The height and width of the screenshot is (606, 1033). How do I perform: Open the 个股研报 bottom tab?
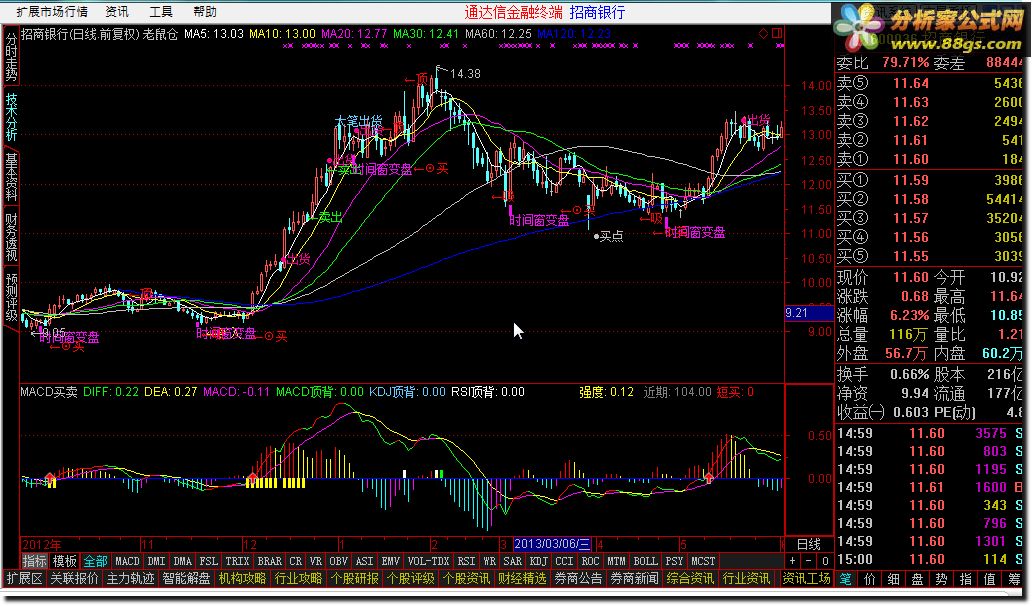click(x=354, y=578)
